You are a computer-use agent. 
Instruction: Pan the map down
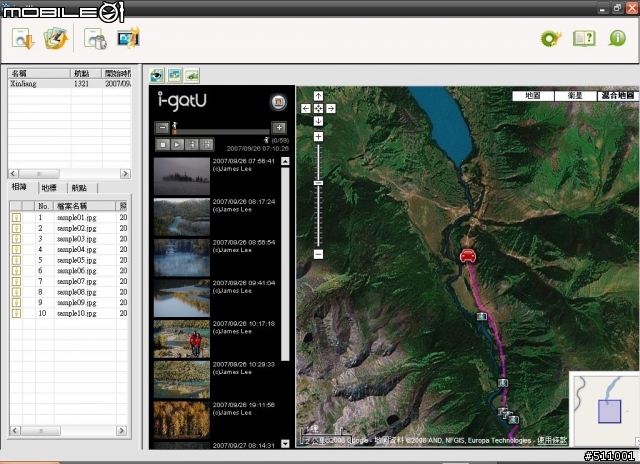318,121
